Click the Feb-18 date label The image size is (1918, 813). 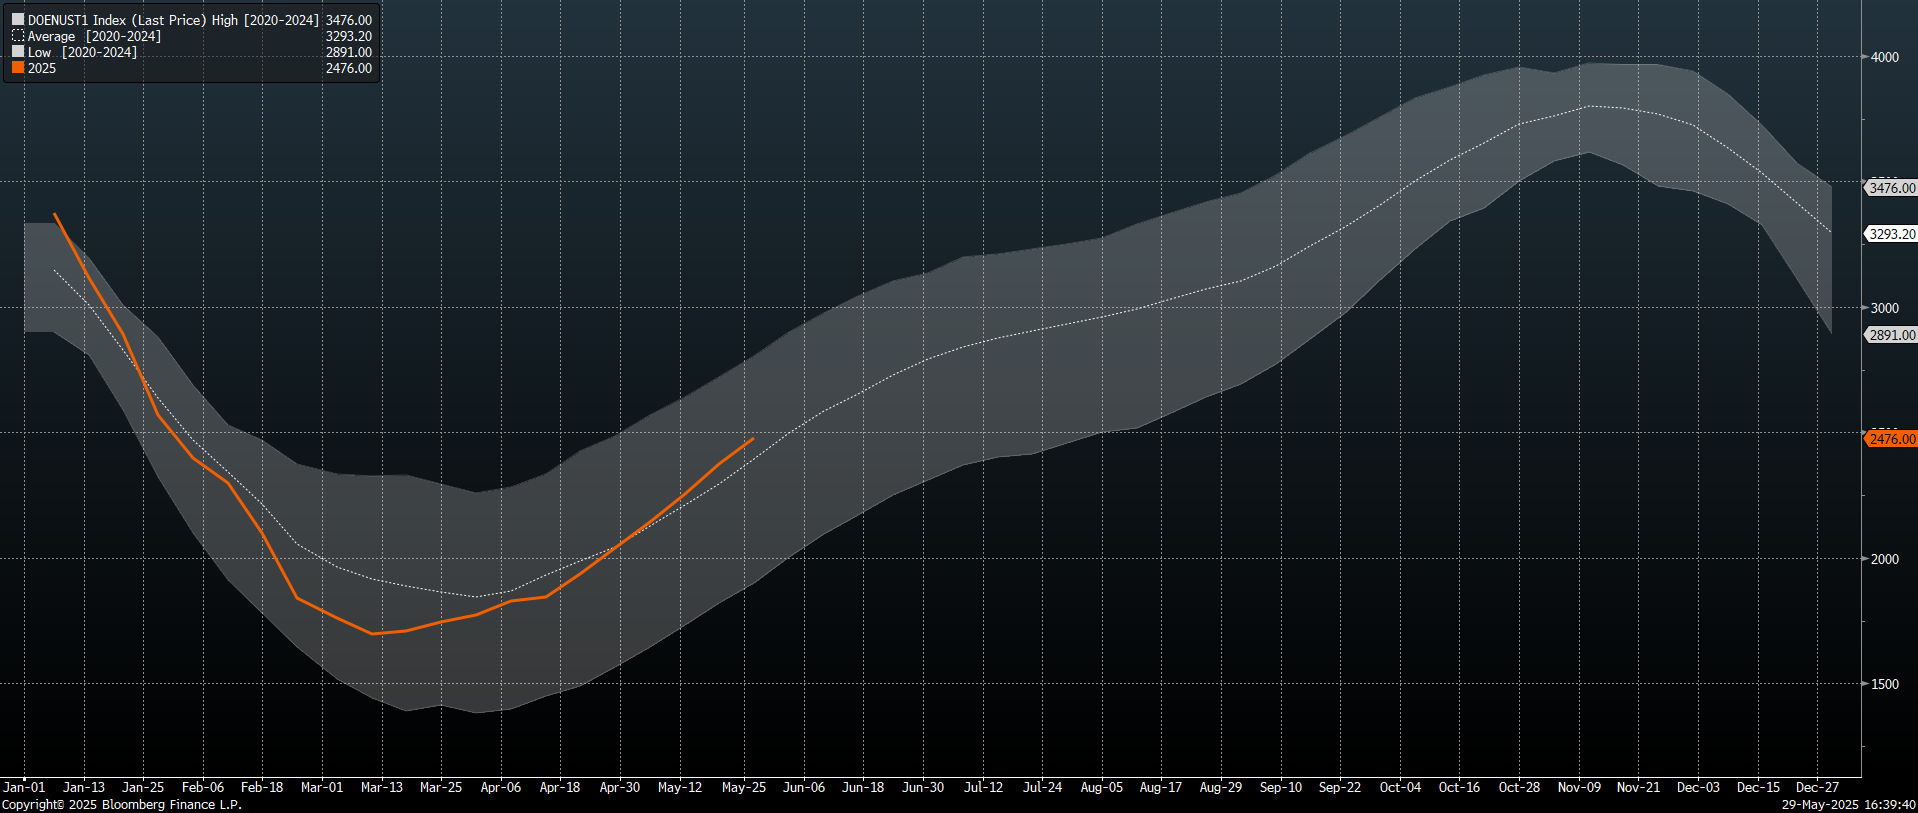[262, 787]
